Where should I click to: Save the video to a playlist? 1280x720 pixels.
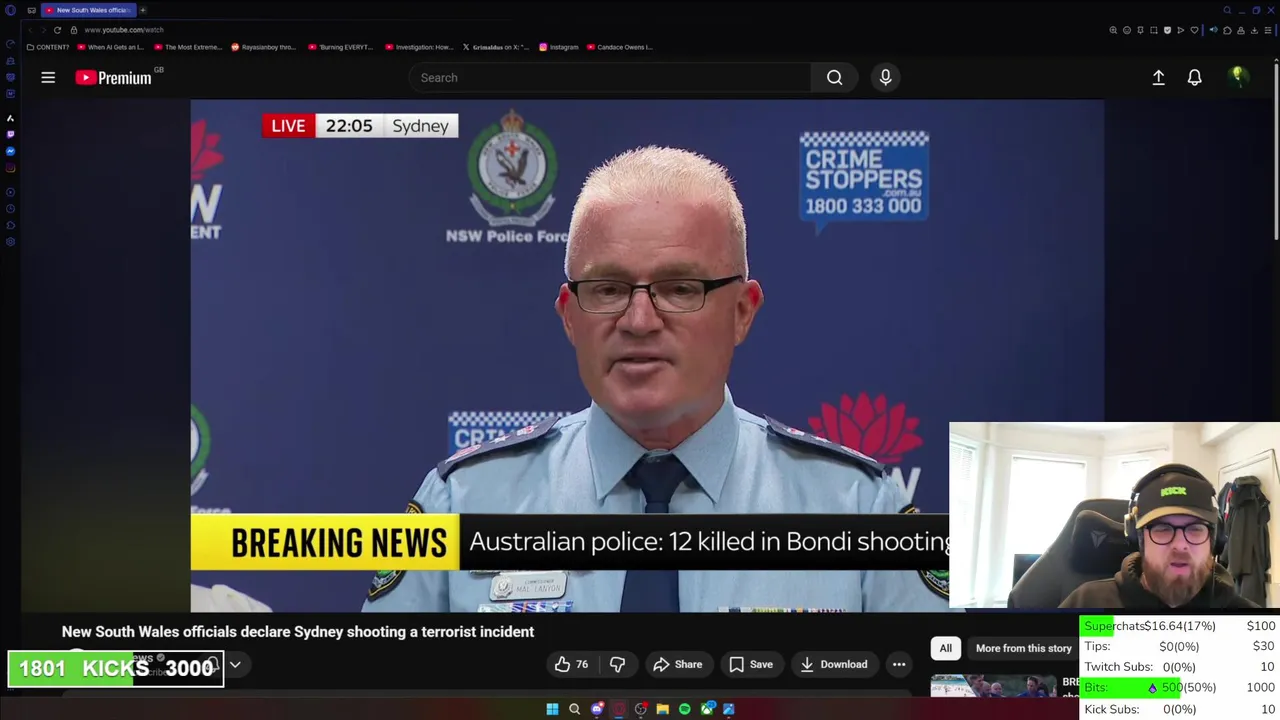pyautogui.click(x=750, y=664)
